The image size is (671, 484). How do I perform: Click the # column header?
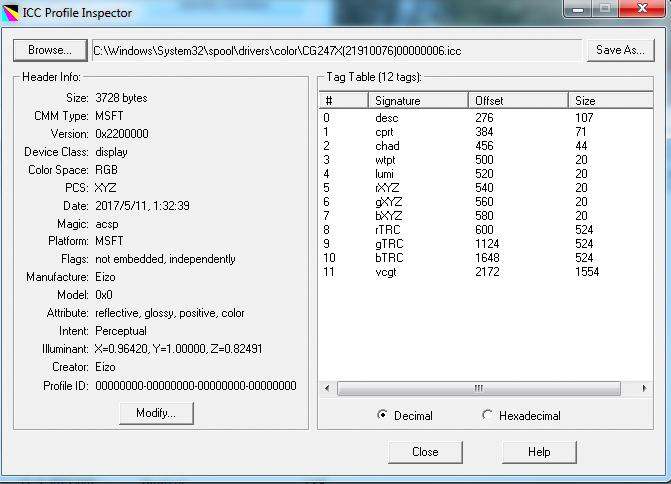point(344,101)
